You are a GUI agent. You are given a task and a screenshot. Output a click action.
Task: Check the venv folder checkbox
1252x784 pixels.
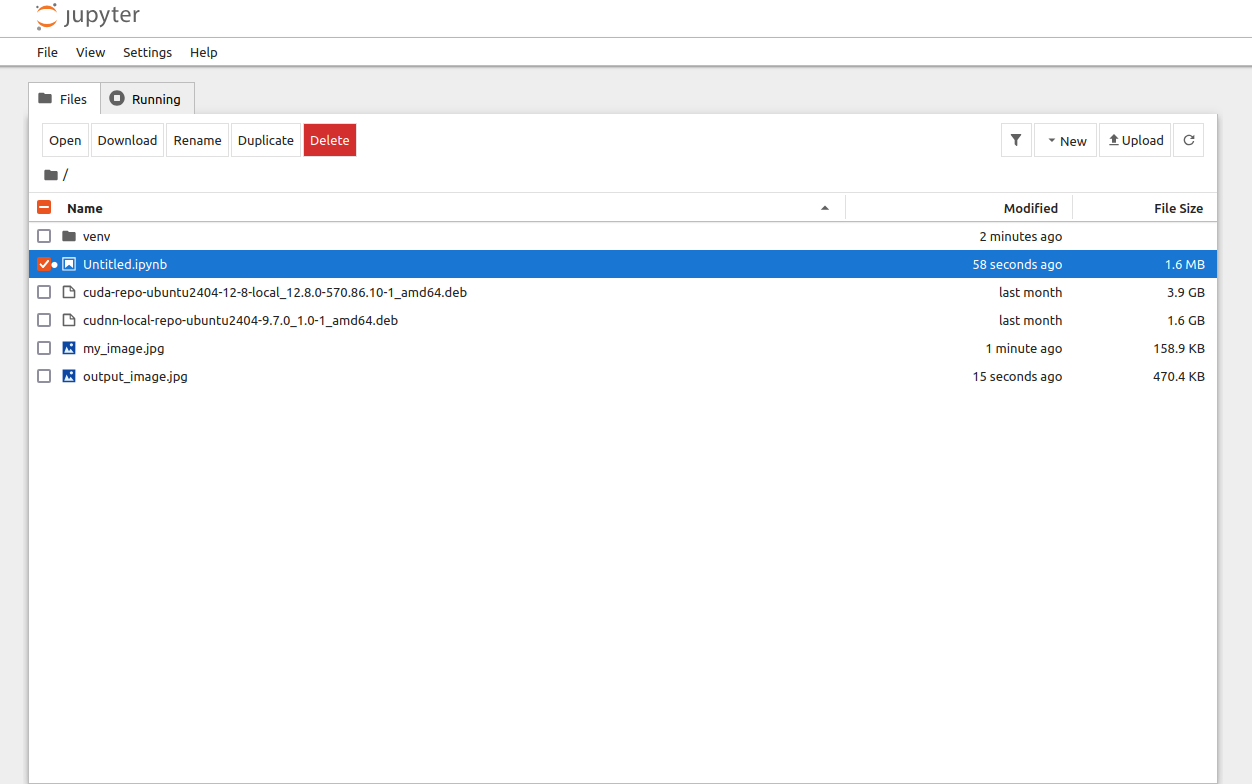pyautogui.click(x=44, y=236)
